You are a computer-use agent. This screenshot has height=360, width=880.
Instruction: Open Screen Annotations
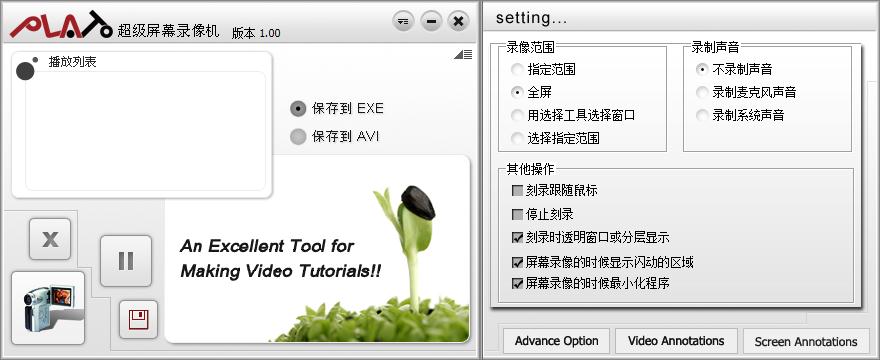point(806,341)
